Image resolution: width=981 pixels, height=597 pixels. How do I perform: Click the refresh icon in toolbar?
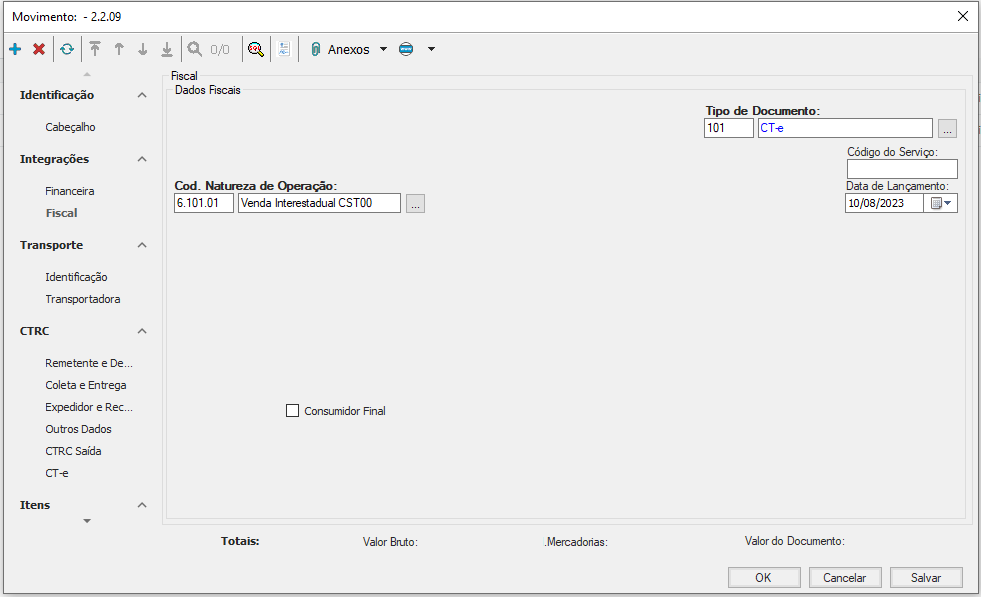coord(67,49)
